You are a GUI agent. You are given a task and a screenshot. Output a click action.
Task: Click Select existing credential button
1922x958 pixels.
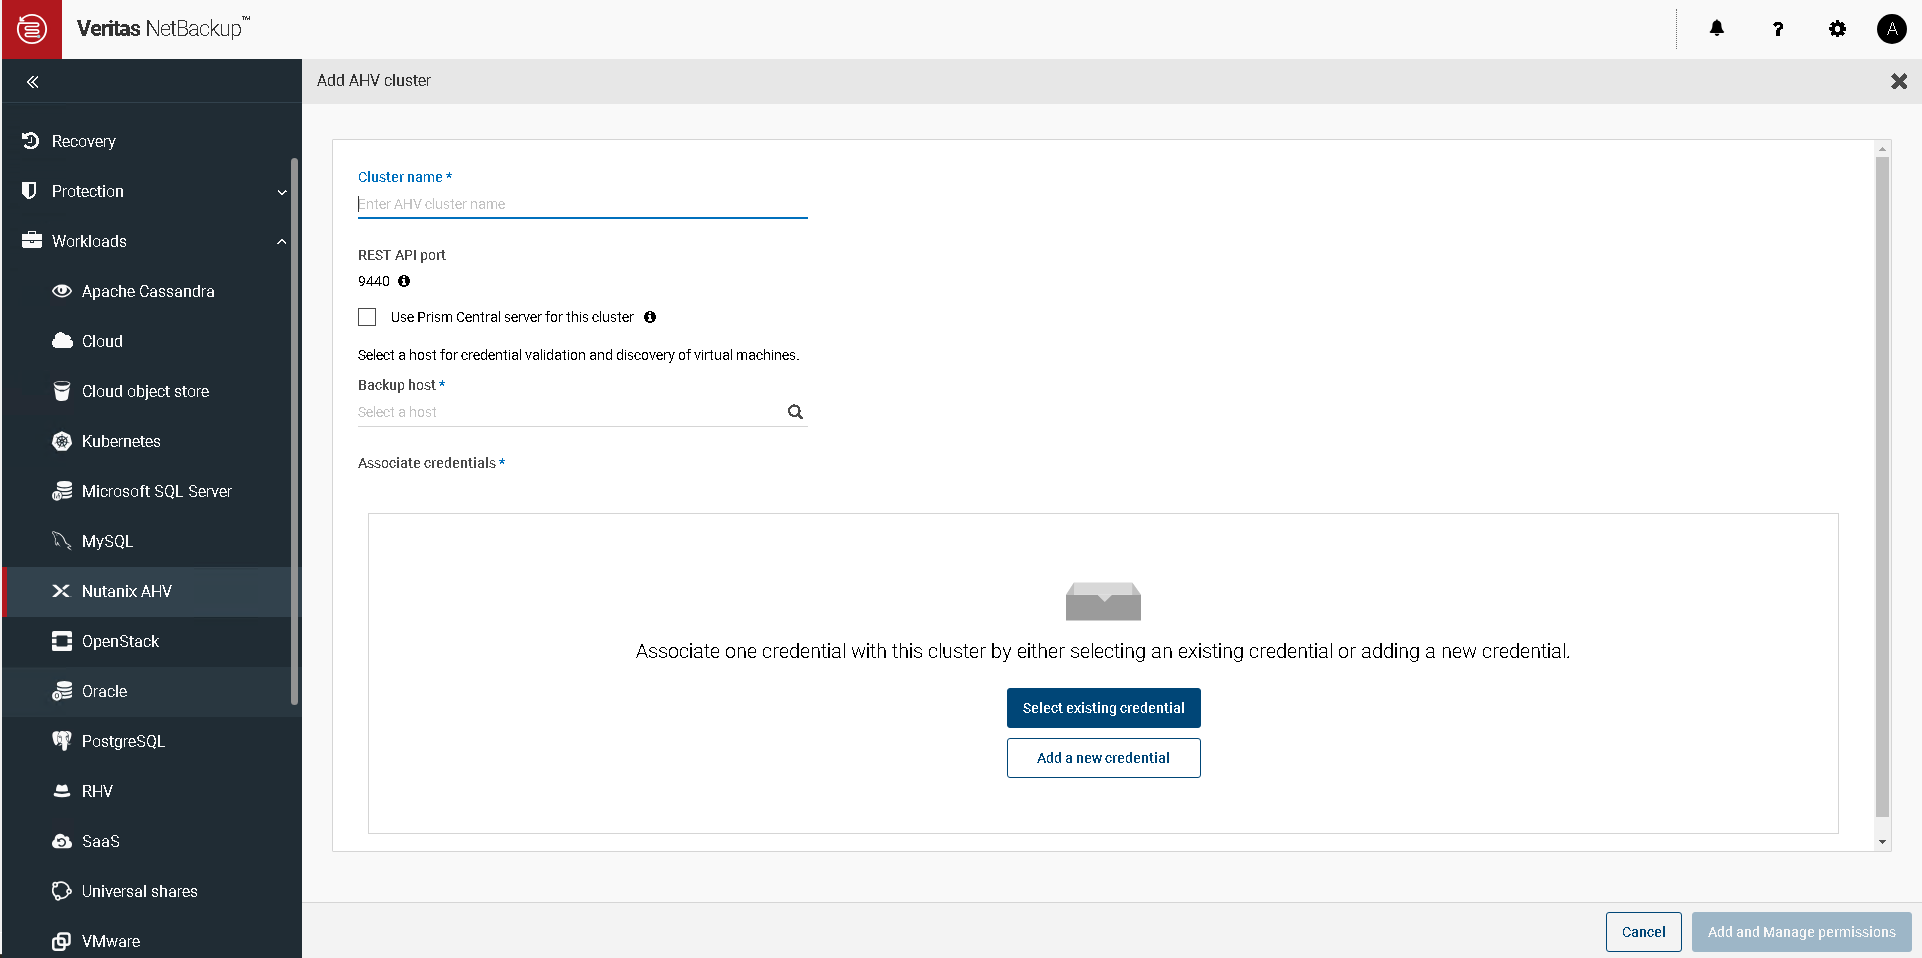click(1103, 708)
